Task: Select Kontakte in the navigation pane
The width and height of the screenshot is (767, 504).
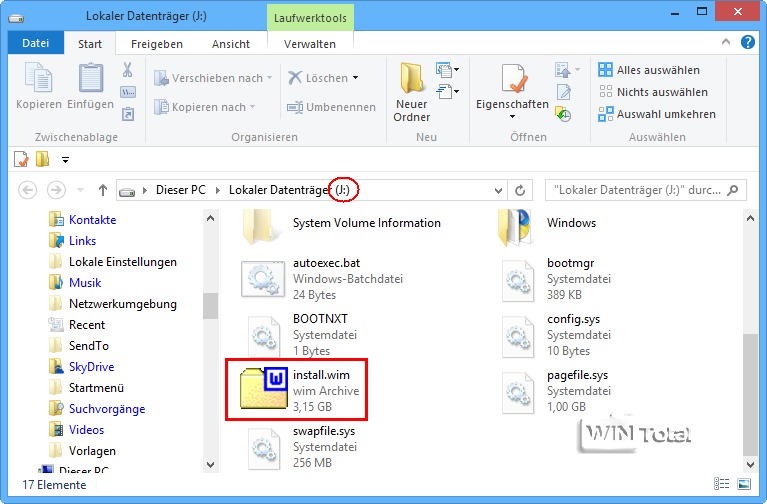Action: click(83, 220)
